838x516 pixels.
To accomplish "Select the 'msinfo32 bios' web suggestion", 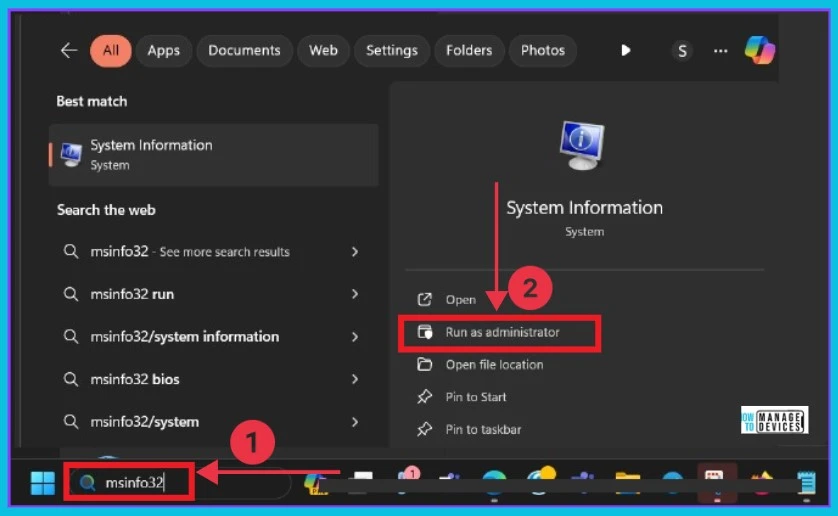I will click(x=135, y=379).
